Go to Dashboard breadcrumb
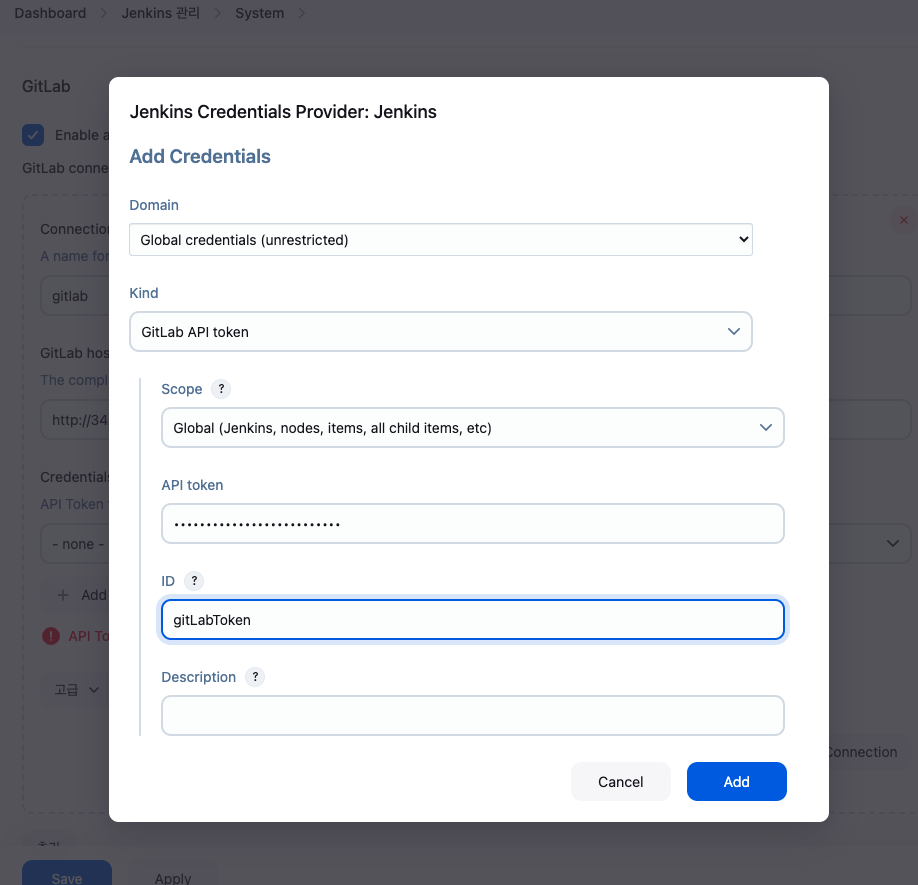The image size is (918, 885). click(50, 13)
